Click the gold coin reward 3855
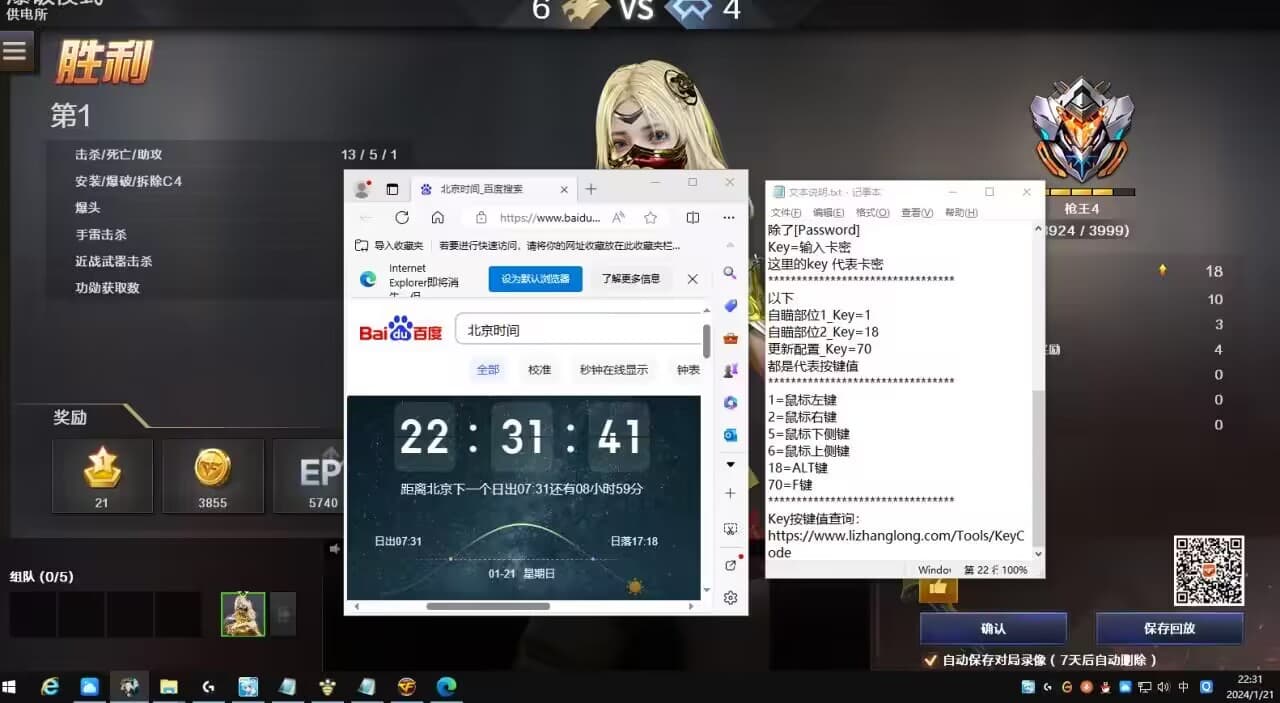 (x=212, y=476)
